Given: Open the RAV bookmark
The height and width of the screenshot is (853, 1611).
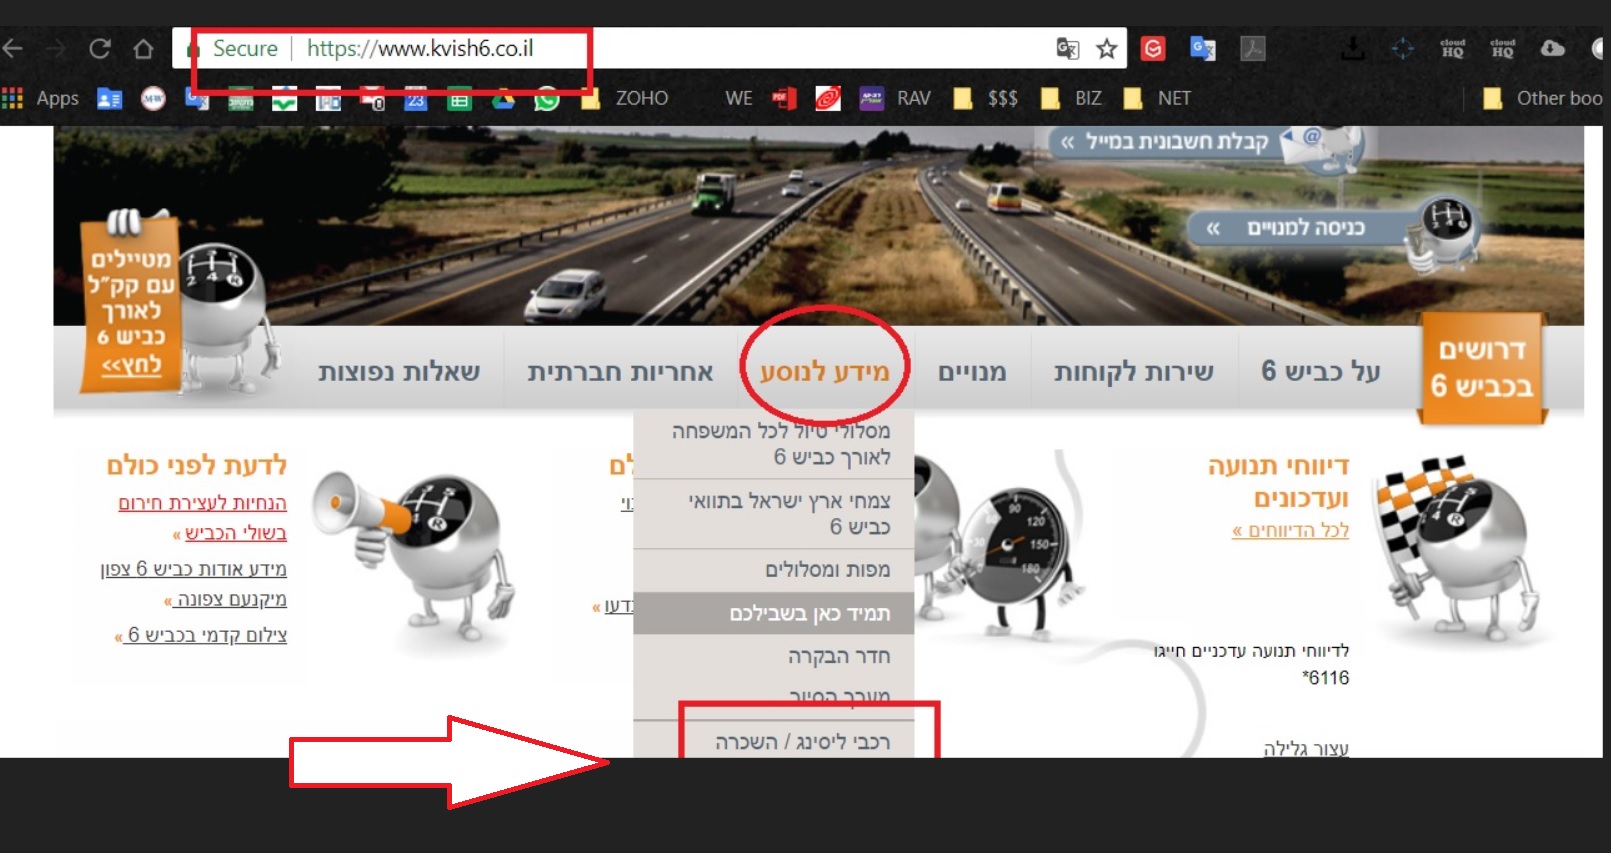Looking at the screenshot, I should 896,98.
